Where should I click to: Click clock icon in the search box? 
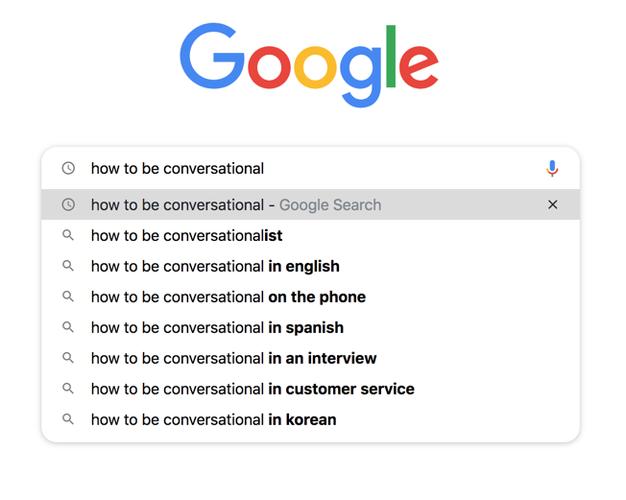pos(68,168)
